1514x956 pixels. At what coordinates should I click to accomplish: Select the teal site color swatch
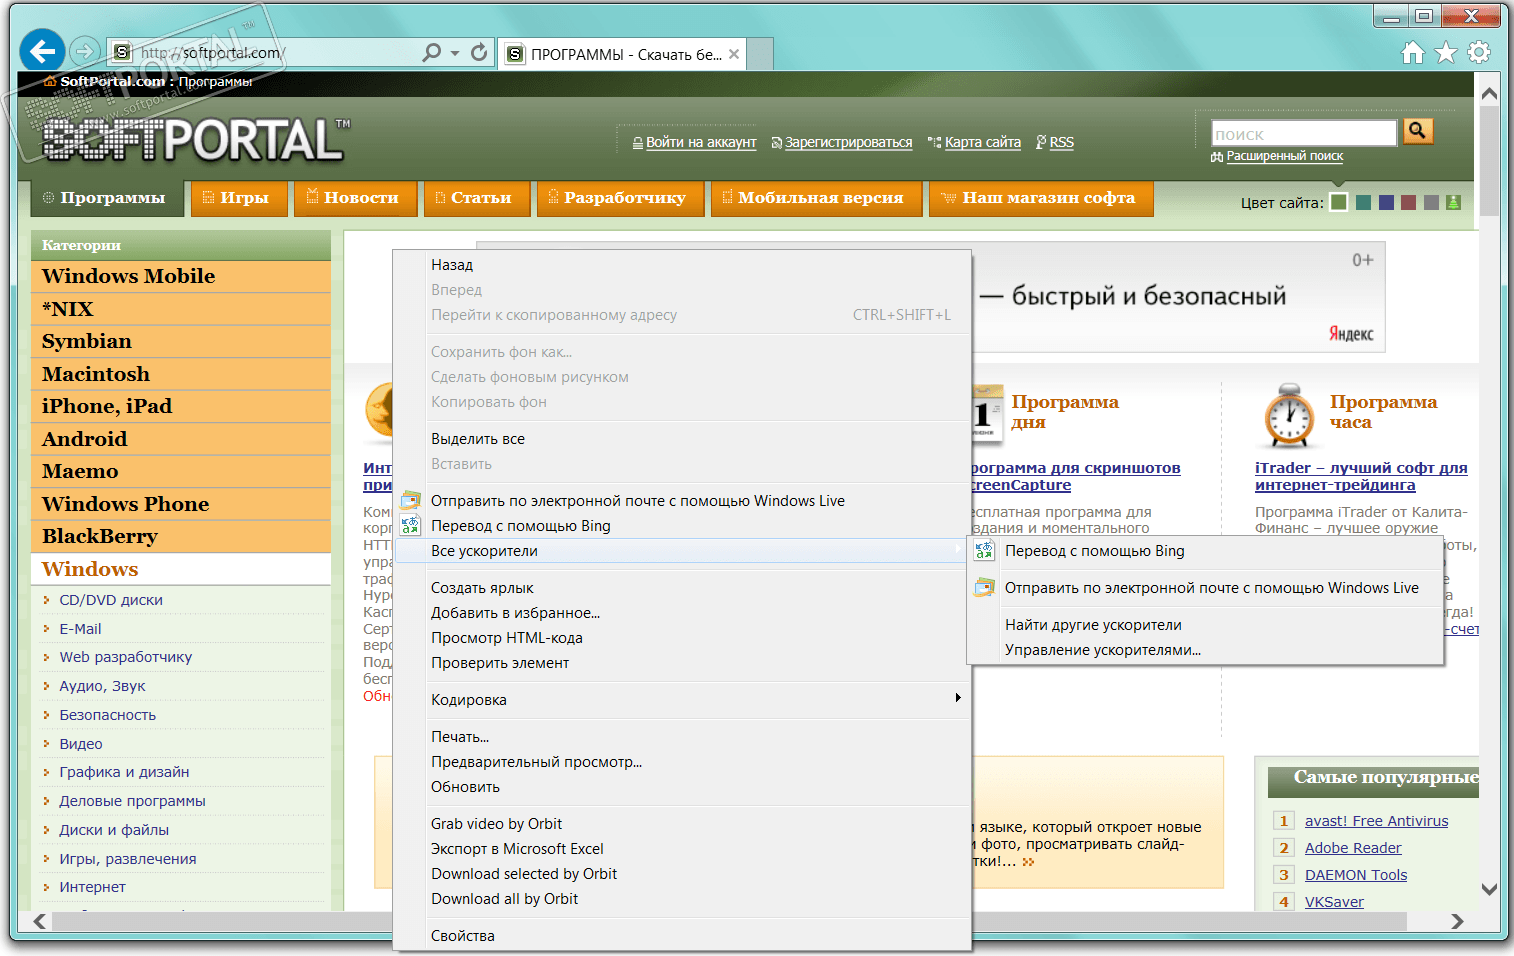coord(1363,203)
